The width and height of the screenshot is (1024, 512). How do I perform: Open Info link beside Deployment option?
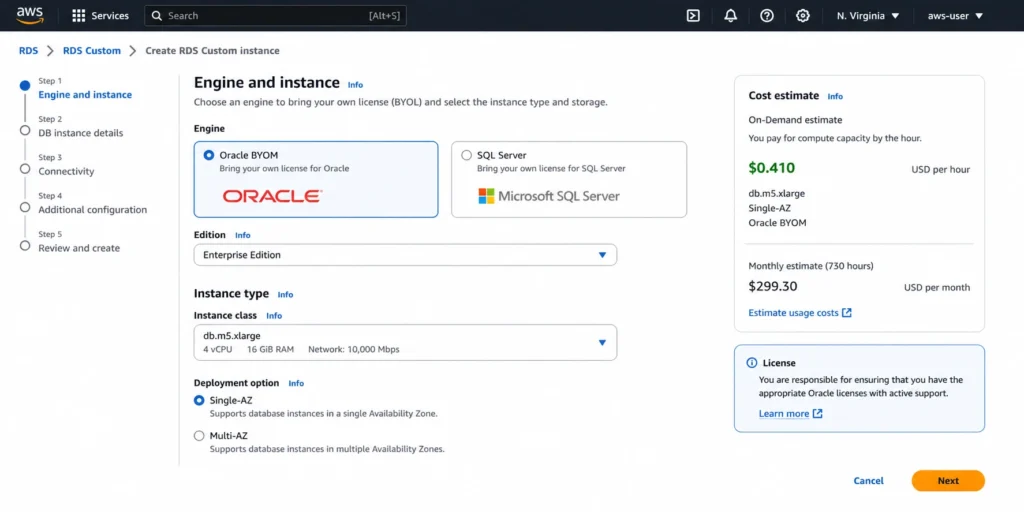[x=296, y=383]
